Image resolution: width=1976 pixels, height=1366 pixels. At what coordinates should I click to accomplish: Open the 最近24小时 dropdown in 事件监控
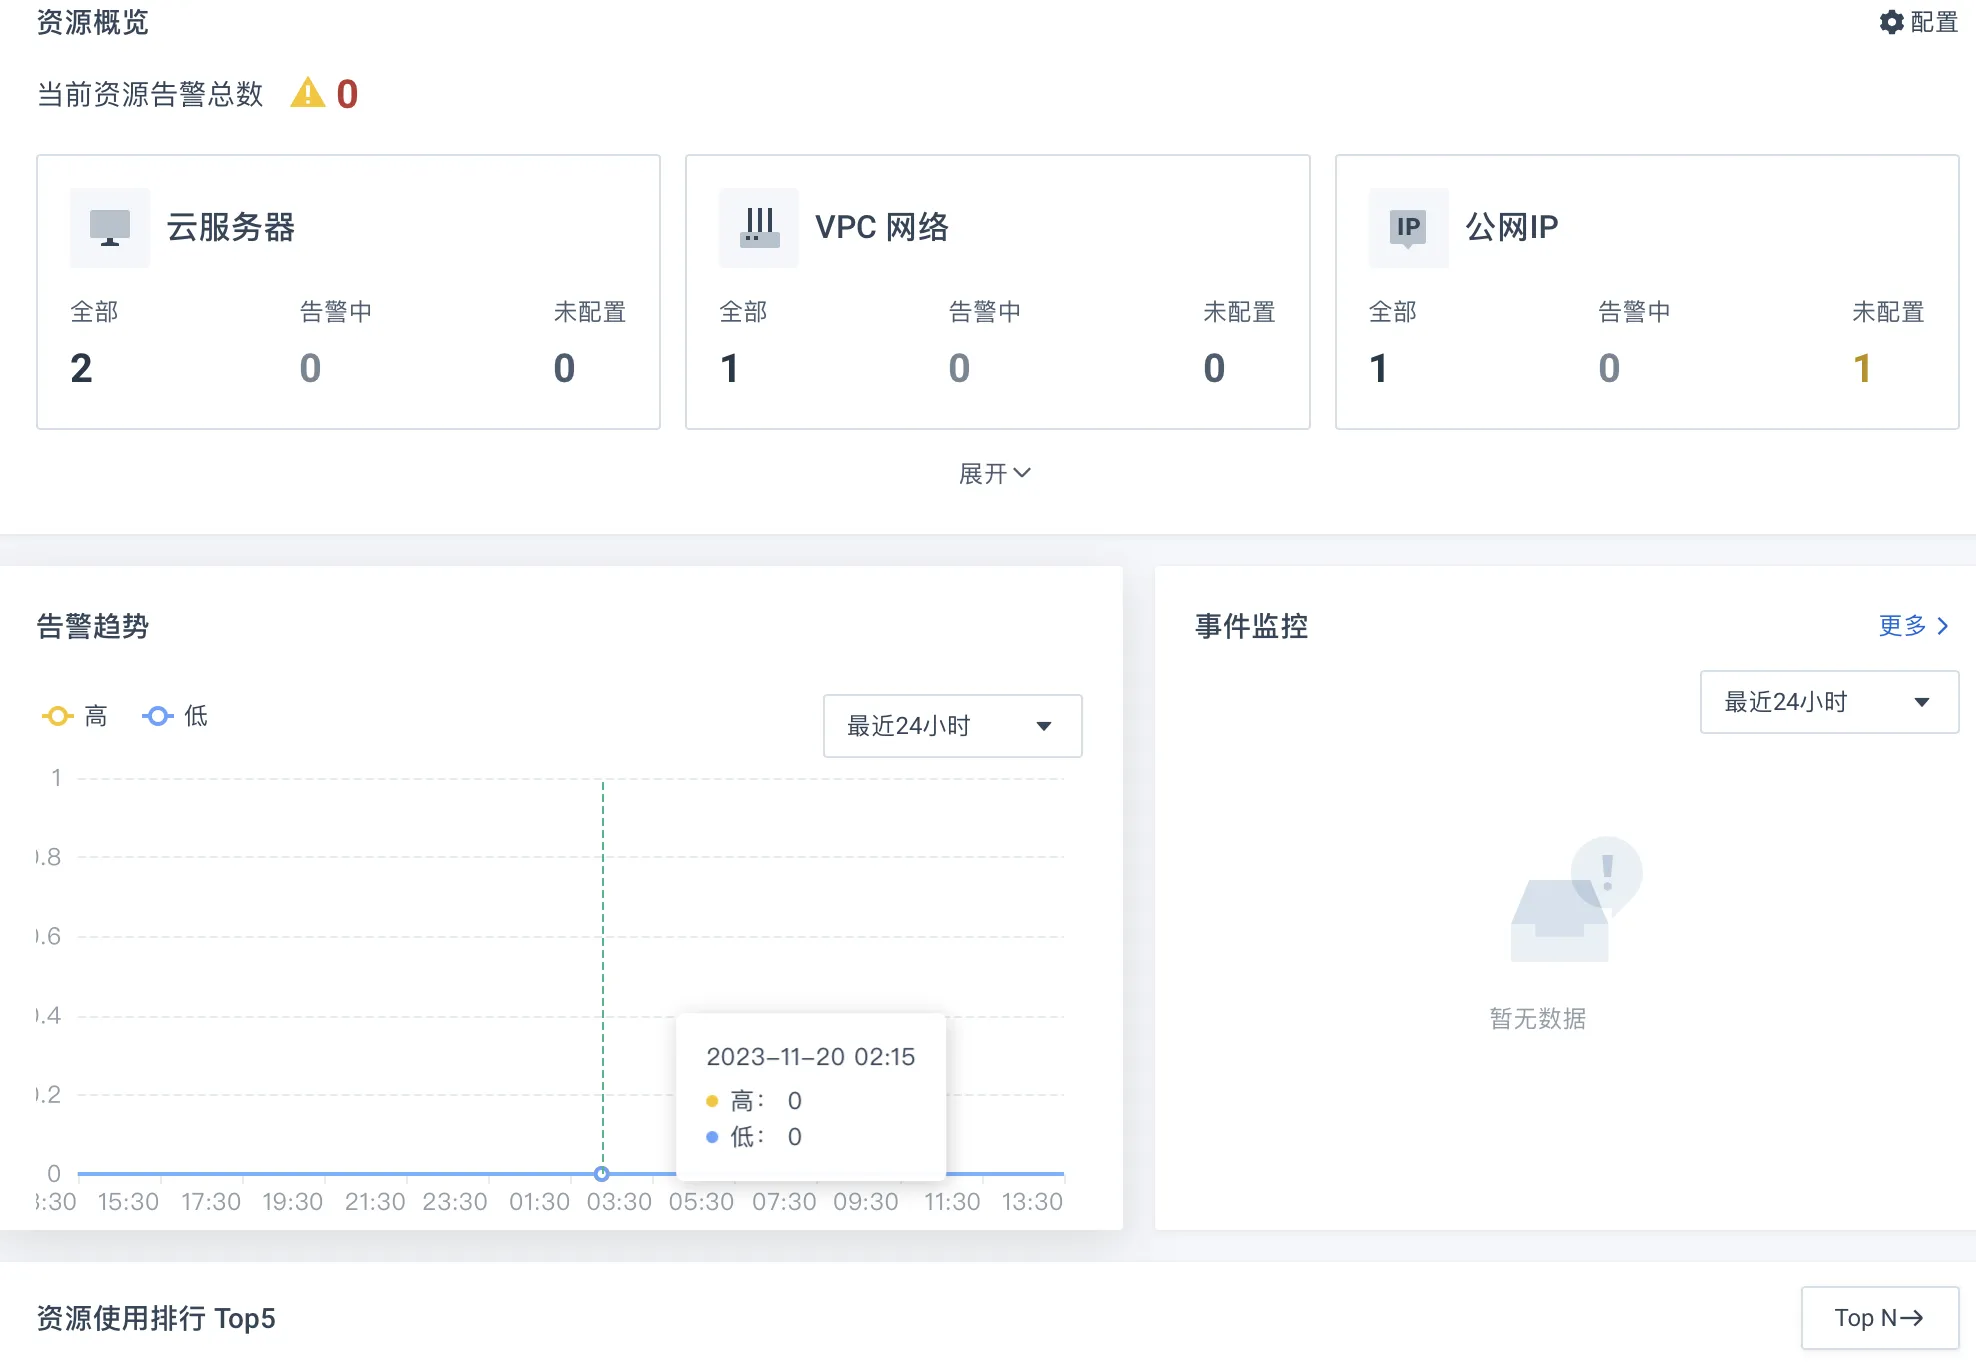click(x=1828, y=702)
